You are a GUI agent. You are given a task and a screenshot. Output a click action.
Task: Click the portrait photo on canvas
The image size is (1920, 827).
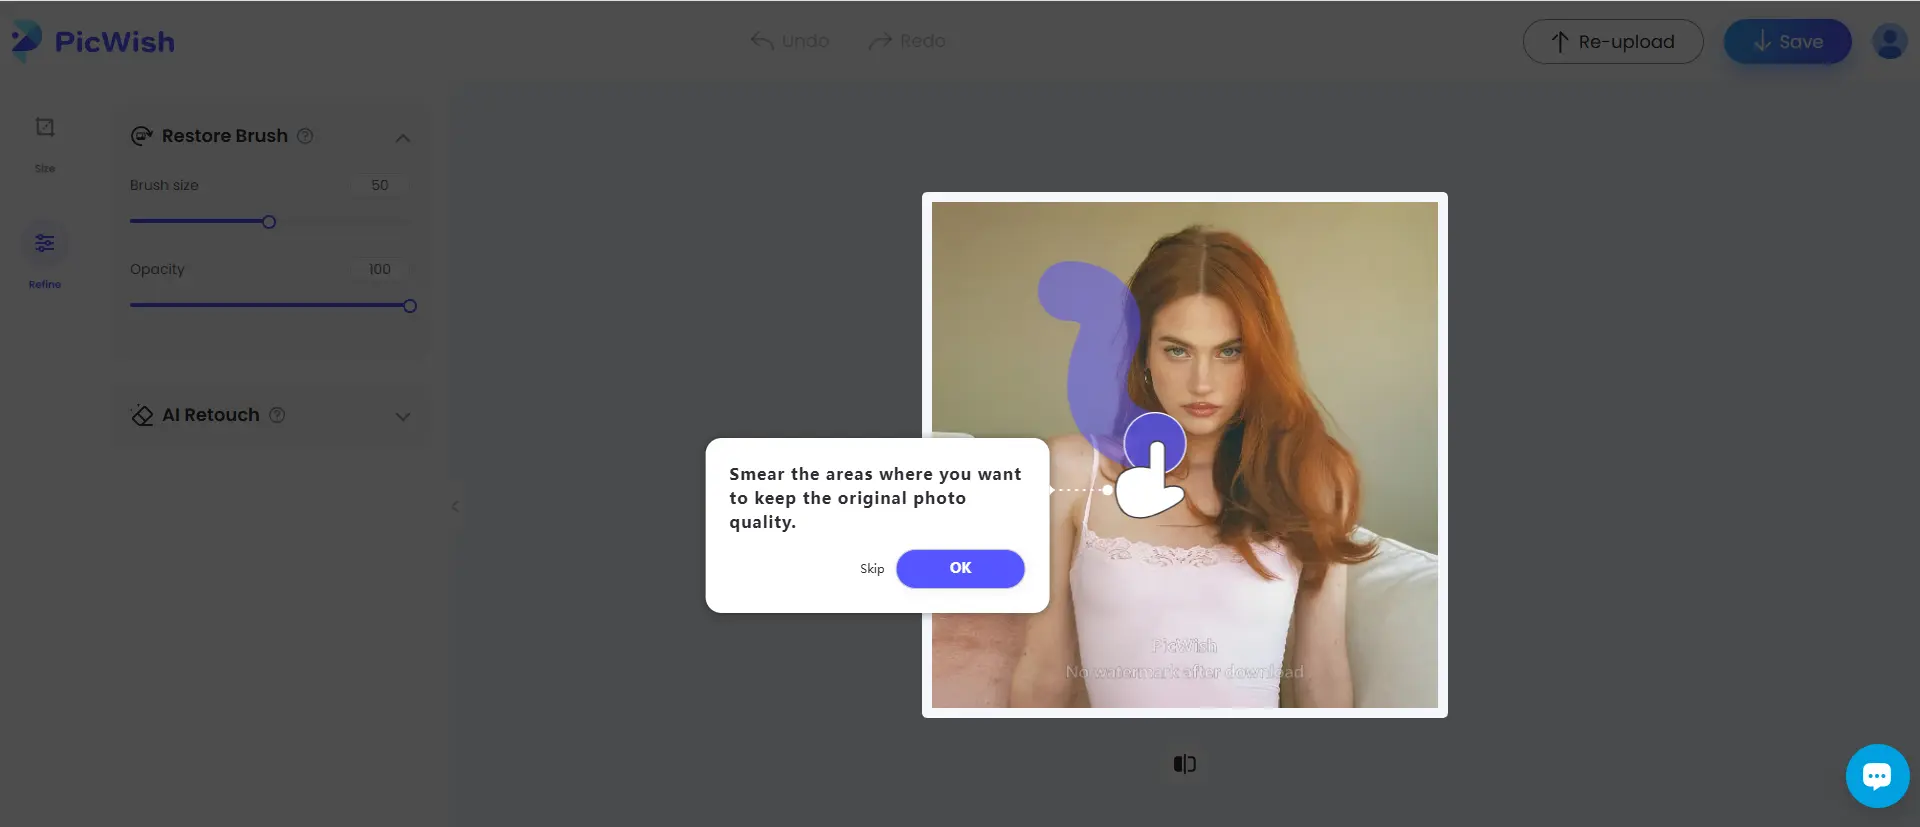[1185, 455]
